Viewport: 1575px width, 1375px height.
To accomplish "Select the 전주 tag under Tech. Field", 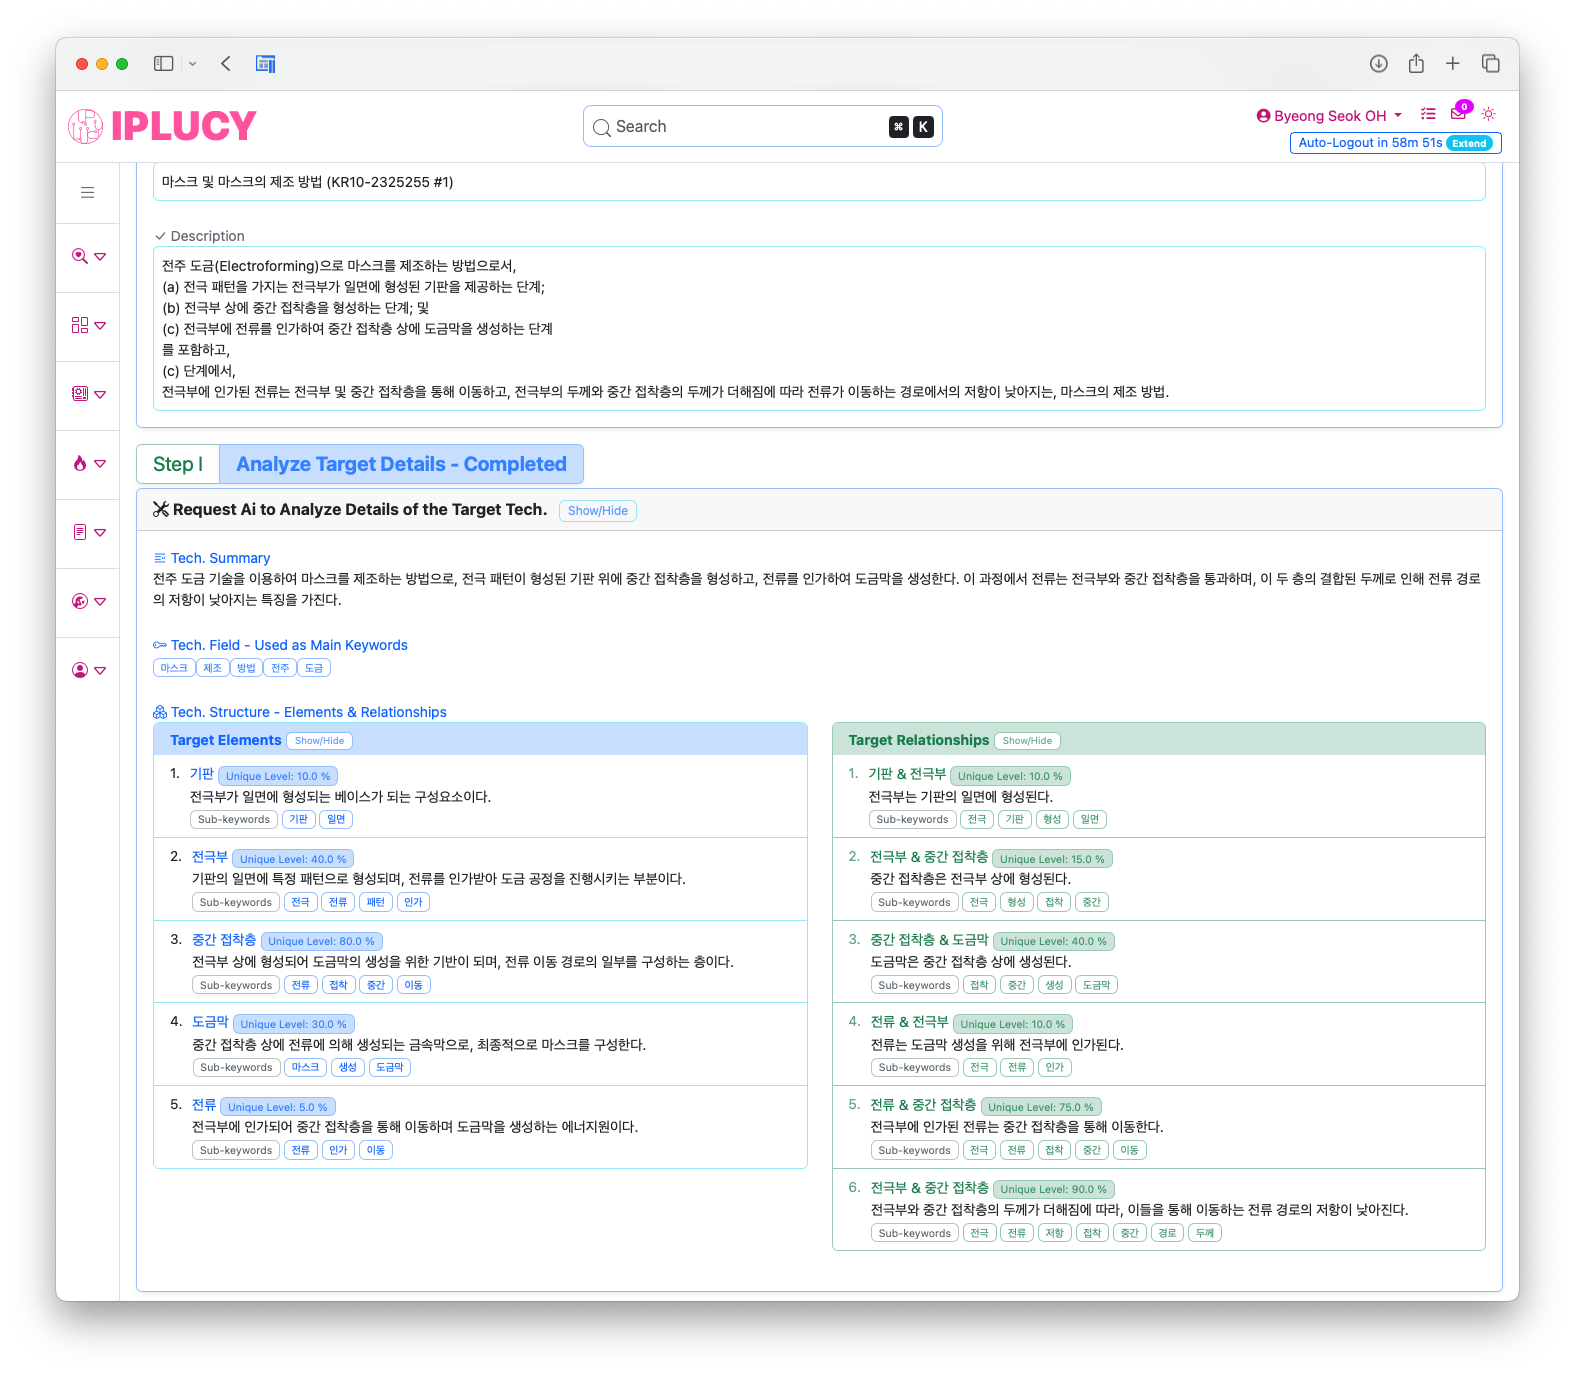I will 280,668.
